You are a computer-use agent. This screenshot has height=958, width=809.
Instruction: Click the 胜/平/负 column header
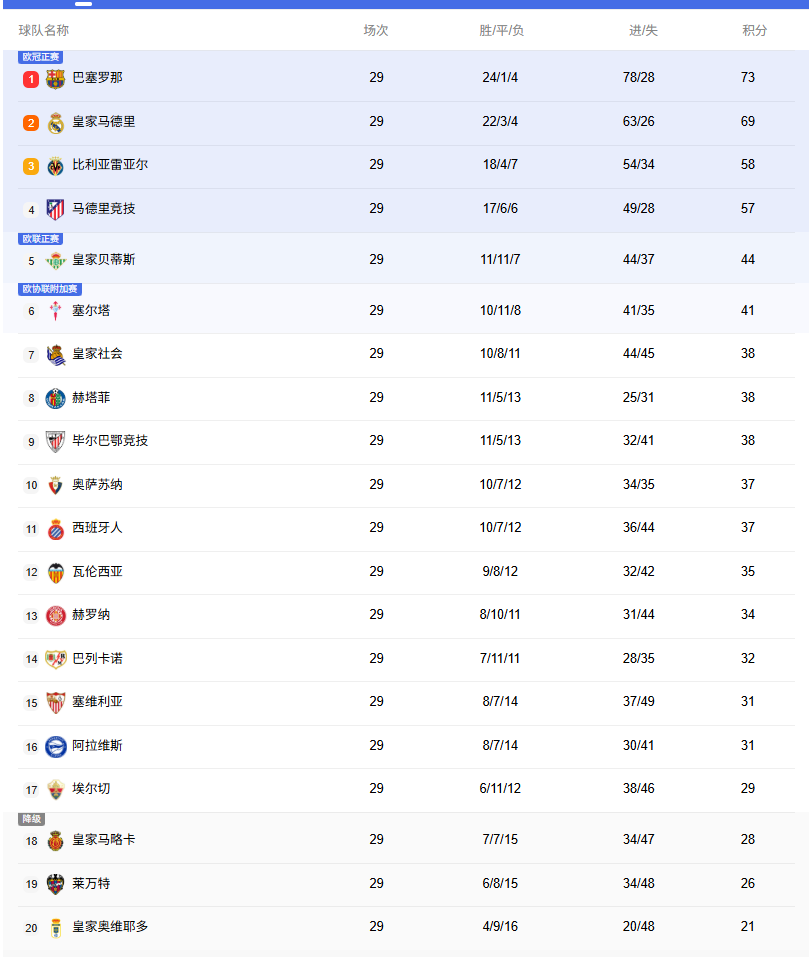coord(501,31)
